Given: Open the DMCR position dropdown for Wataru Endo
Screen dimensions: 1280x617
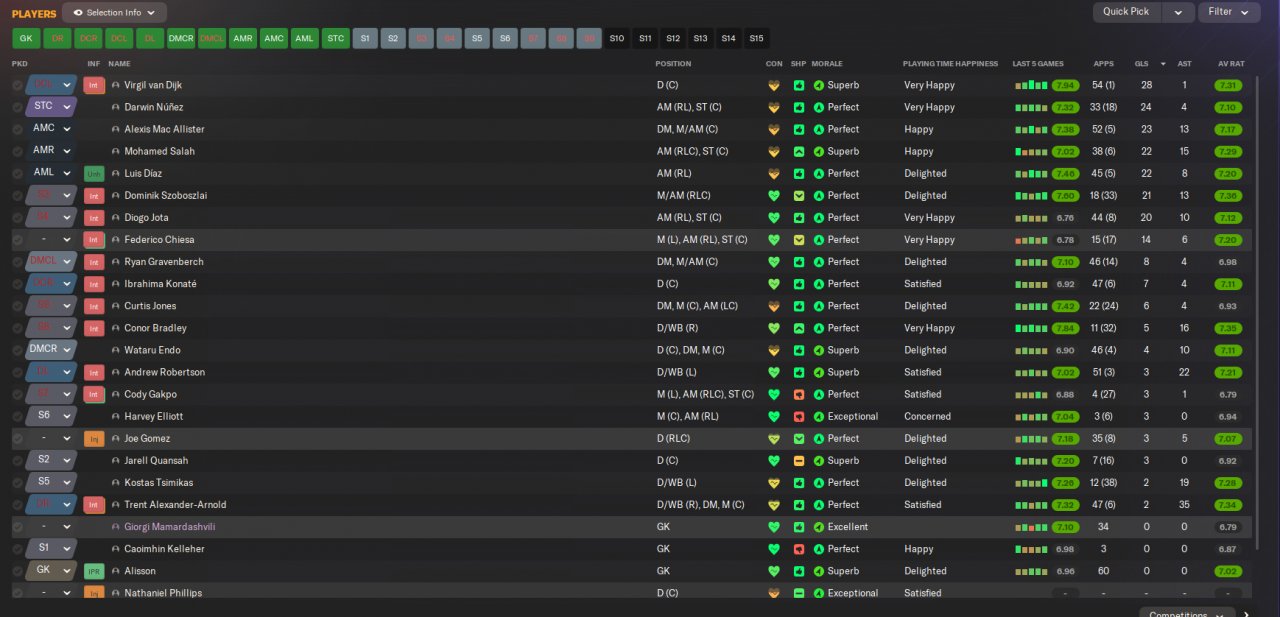Looking at the screenshot, I should click(x=52, y=350).
